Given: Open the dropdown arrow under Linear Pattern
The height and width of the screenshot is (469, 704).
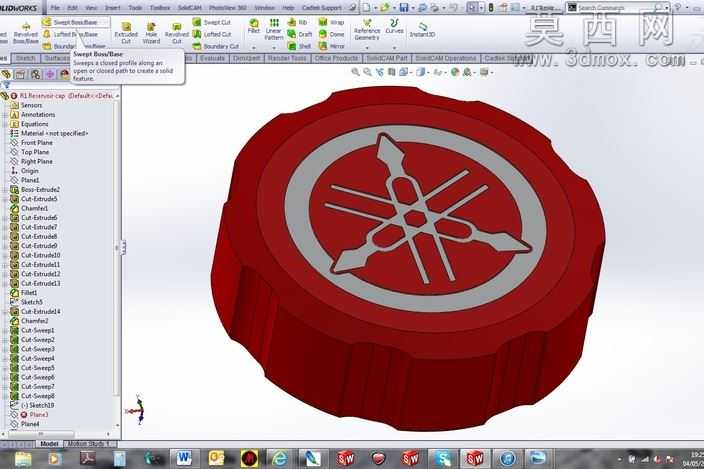Looking at the screenshot, I should click(x=273, y=48).
